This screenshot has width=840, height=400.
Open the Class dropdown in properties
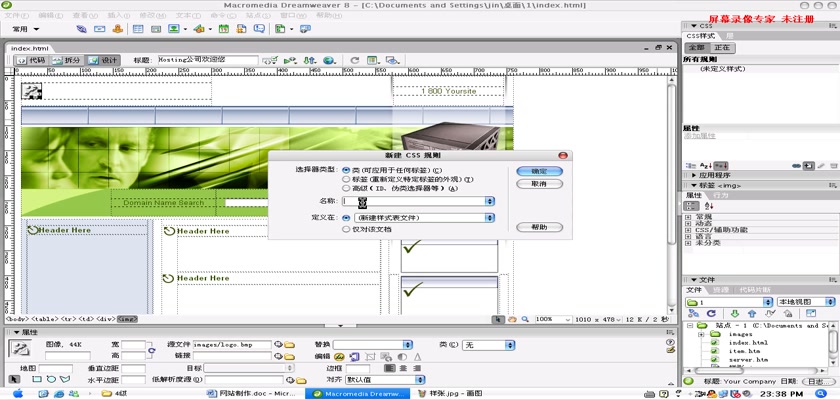click(x=511, y=345)
